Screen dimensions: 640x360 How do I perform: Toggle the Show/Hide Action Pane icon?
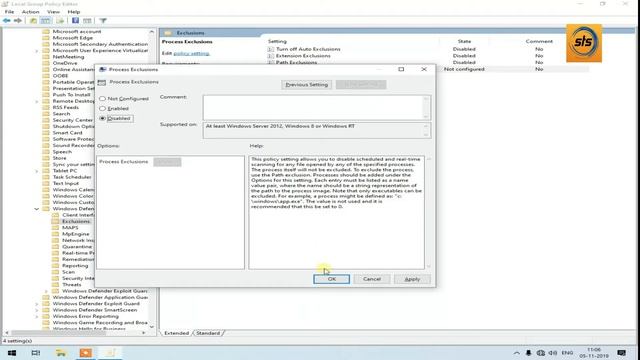[x=87, y=20]
